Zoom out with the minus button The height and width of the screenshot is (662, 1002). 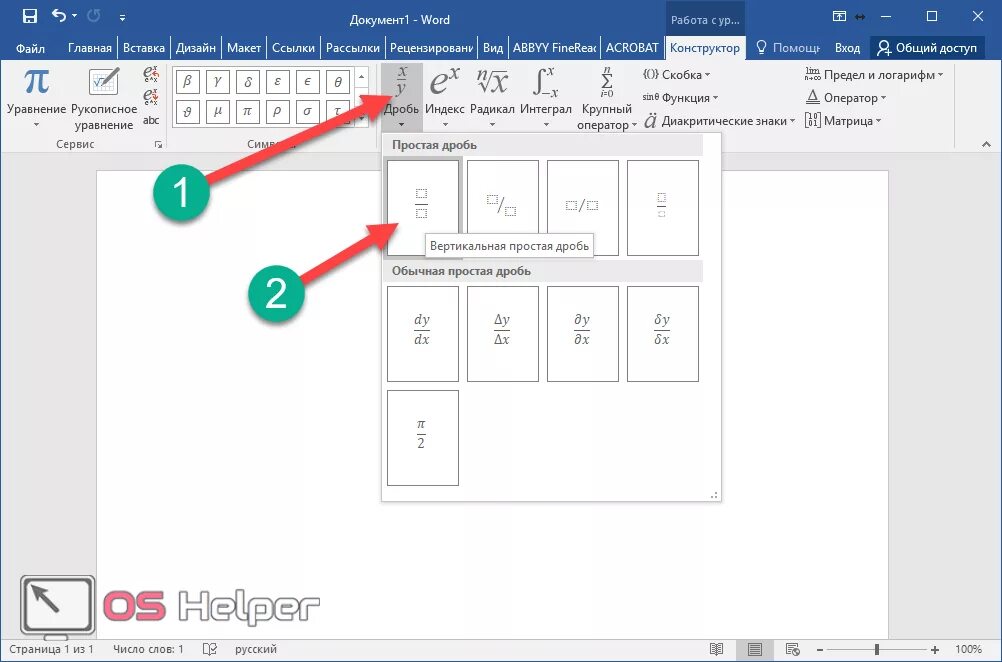pos(820,649)
